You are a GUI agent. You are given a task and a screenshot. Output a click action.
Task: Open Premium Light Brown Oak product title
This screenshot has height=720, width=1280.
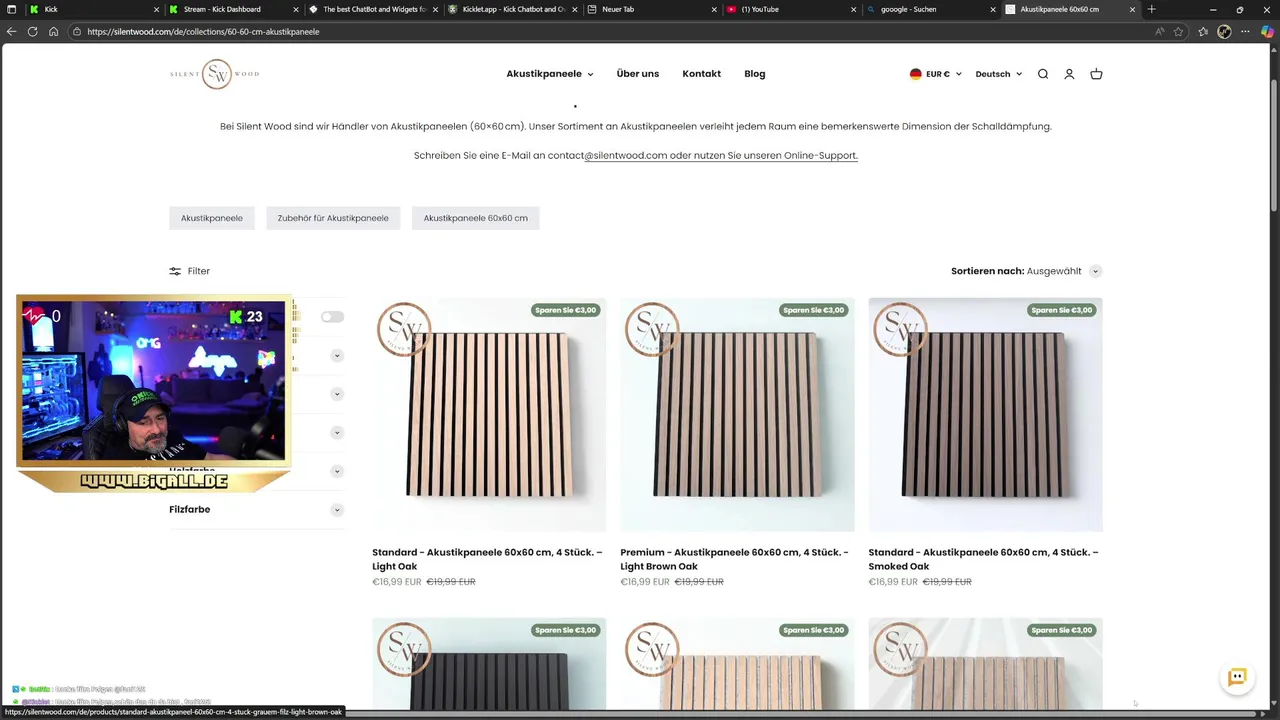tap(734, 559)
